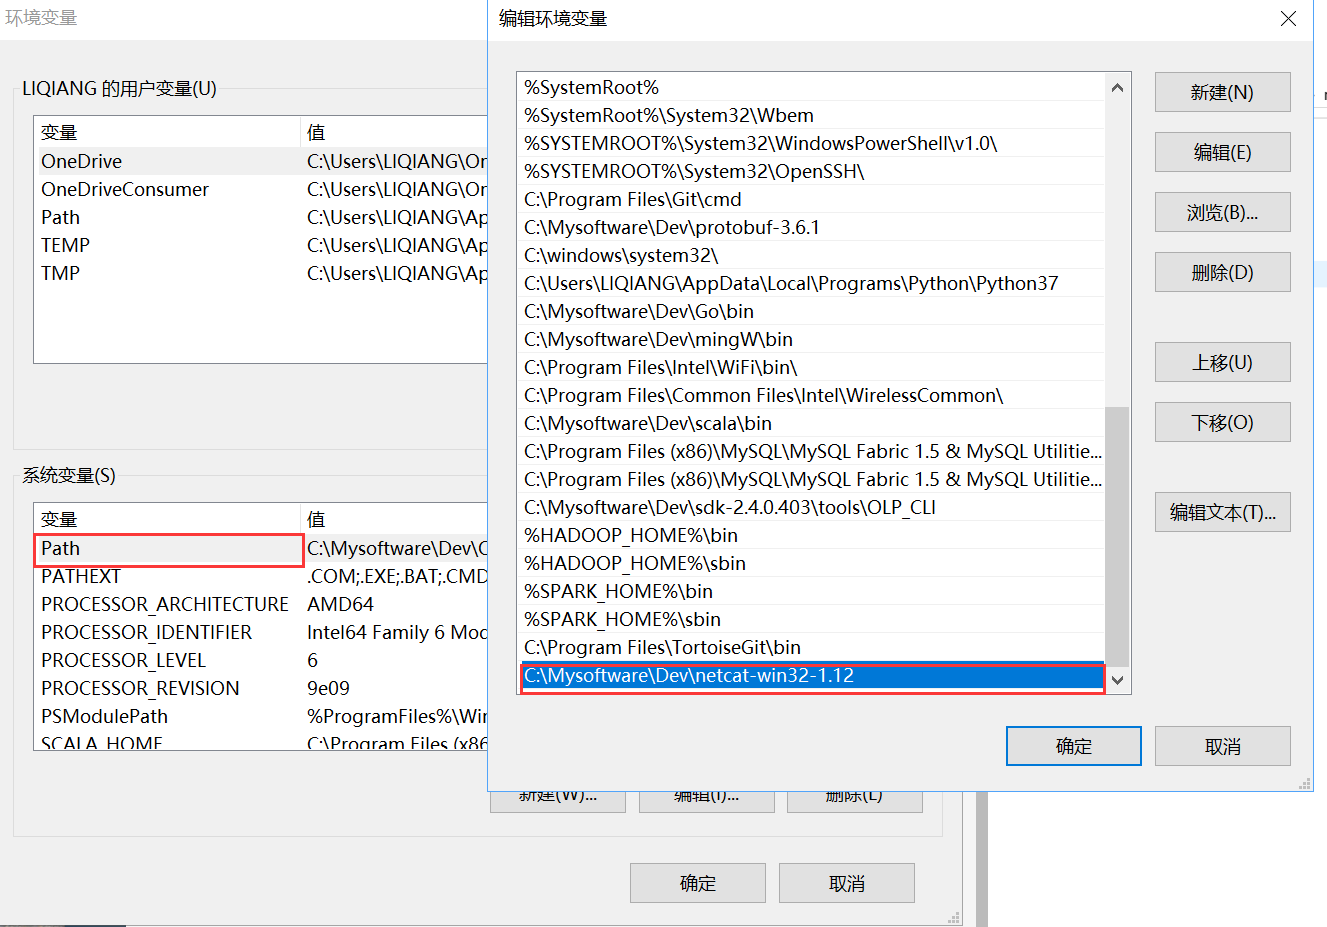Close the 编辑环境变量 dialog
This screenshot has width=1327, height=927.
pos(1288,18)
